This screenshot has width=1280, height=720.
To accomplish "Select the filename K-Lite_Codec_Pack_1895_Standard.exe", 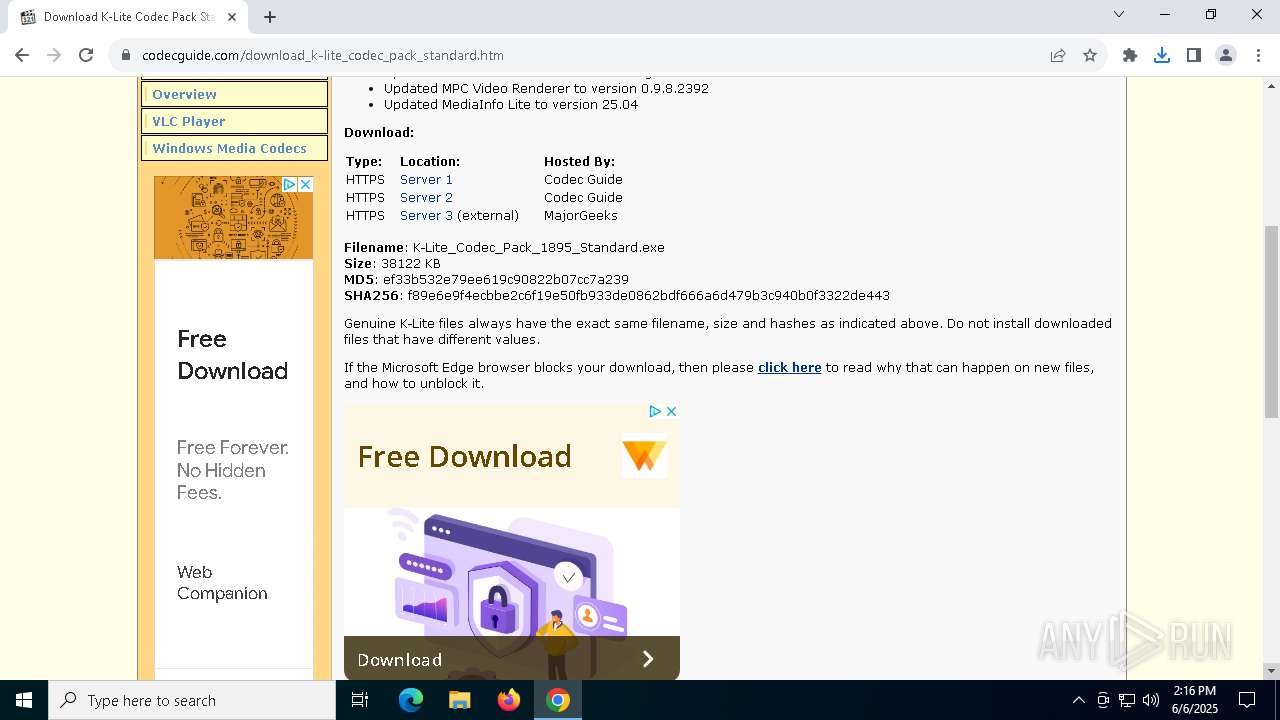I will tap(539, 247).
